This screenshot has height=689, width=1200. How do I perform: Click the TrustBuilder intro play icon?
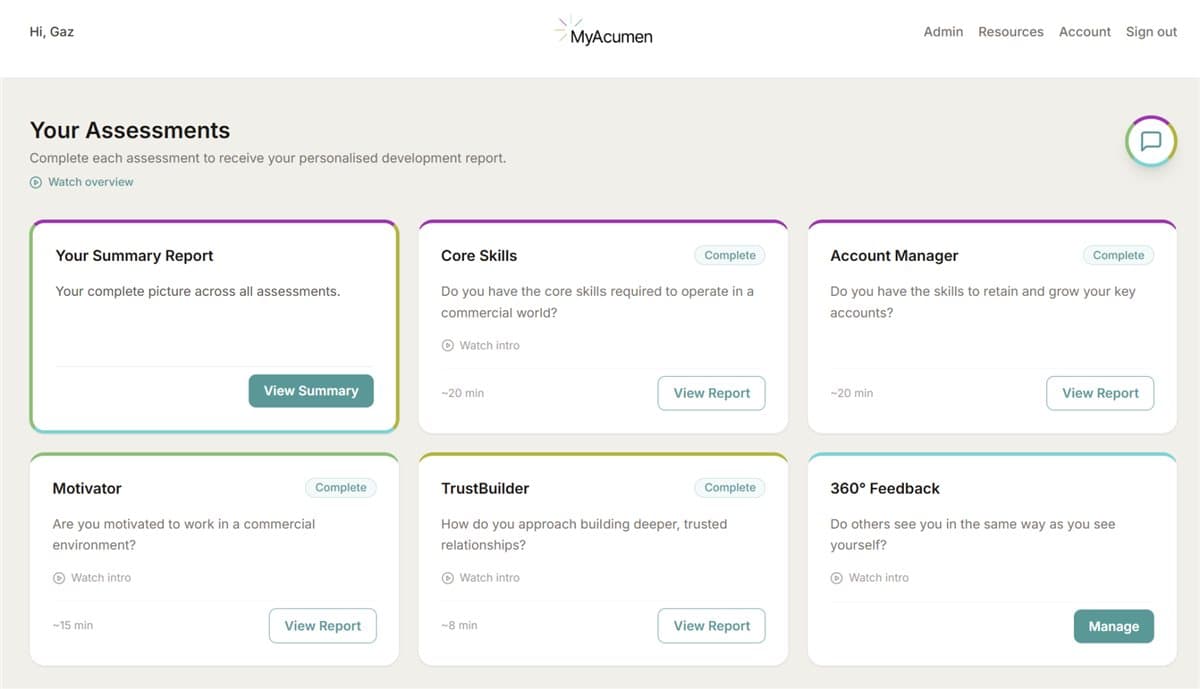[x=447, y=577]
